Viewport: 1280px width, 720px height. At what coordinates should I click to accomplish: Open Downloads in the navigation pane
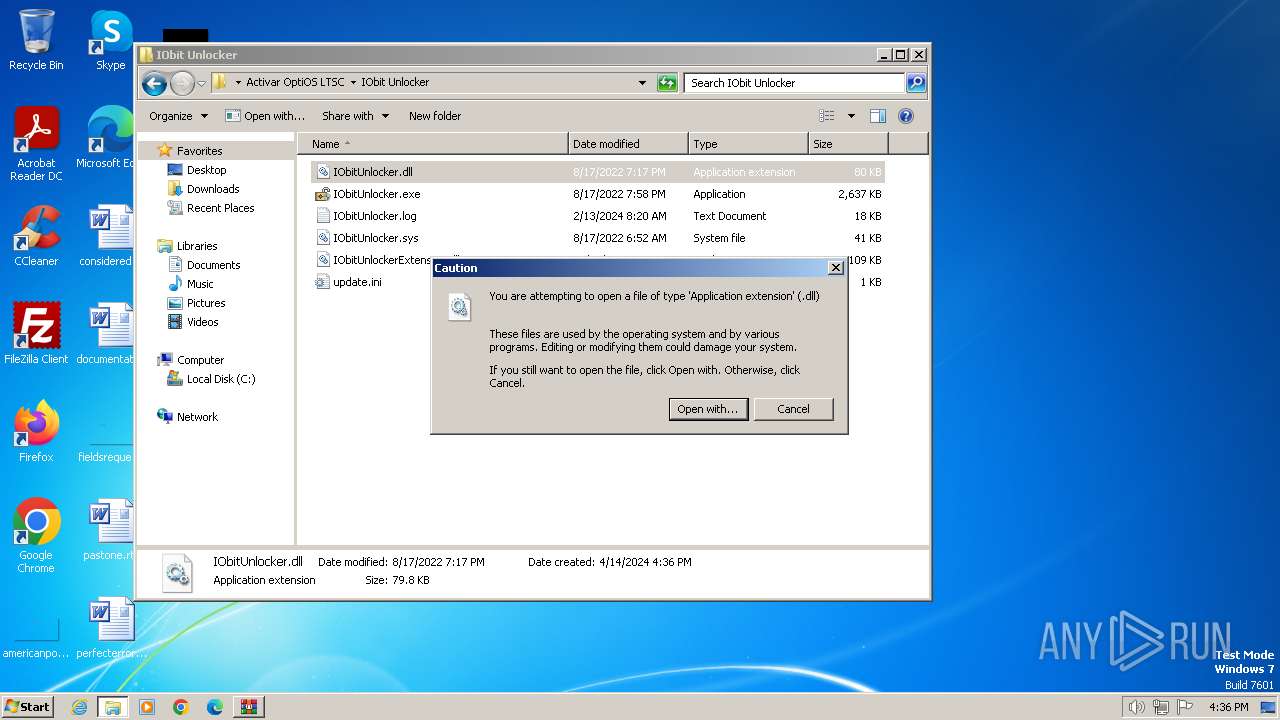[213, 189]
